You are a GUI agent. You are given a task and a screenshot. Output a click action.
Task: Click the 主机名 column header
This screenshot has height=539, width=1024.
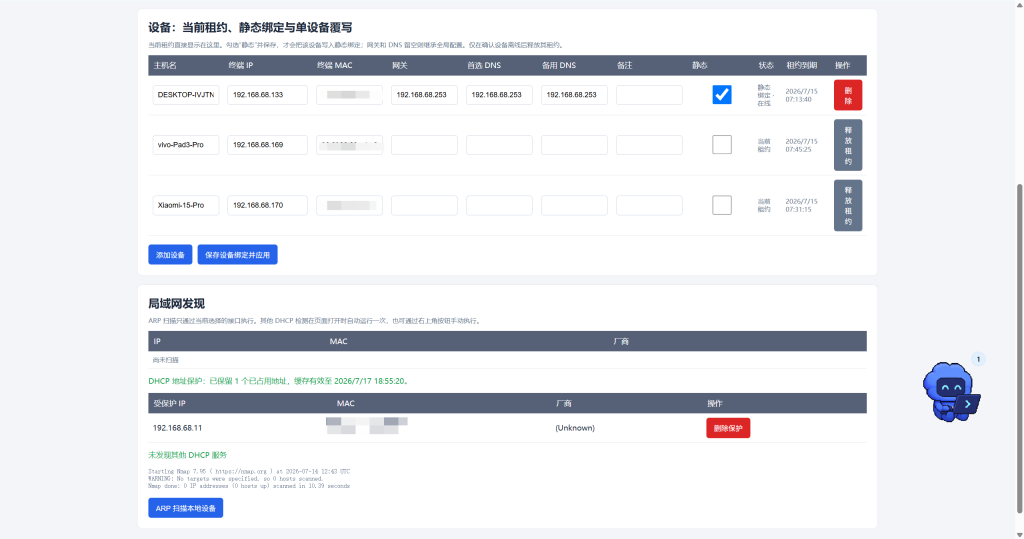(x=165, y=65)
